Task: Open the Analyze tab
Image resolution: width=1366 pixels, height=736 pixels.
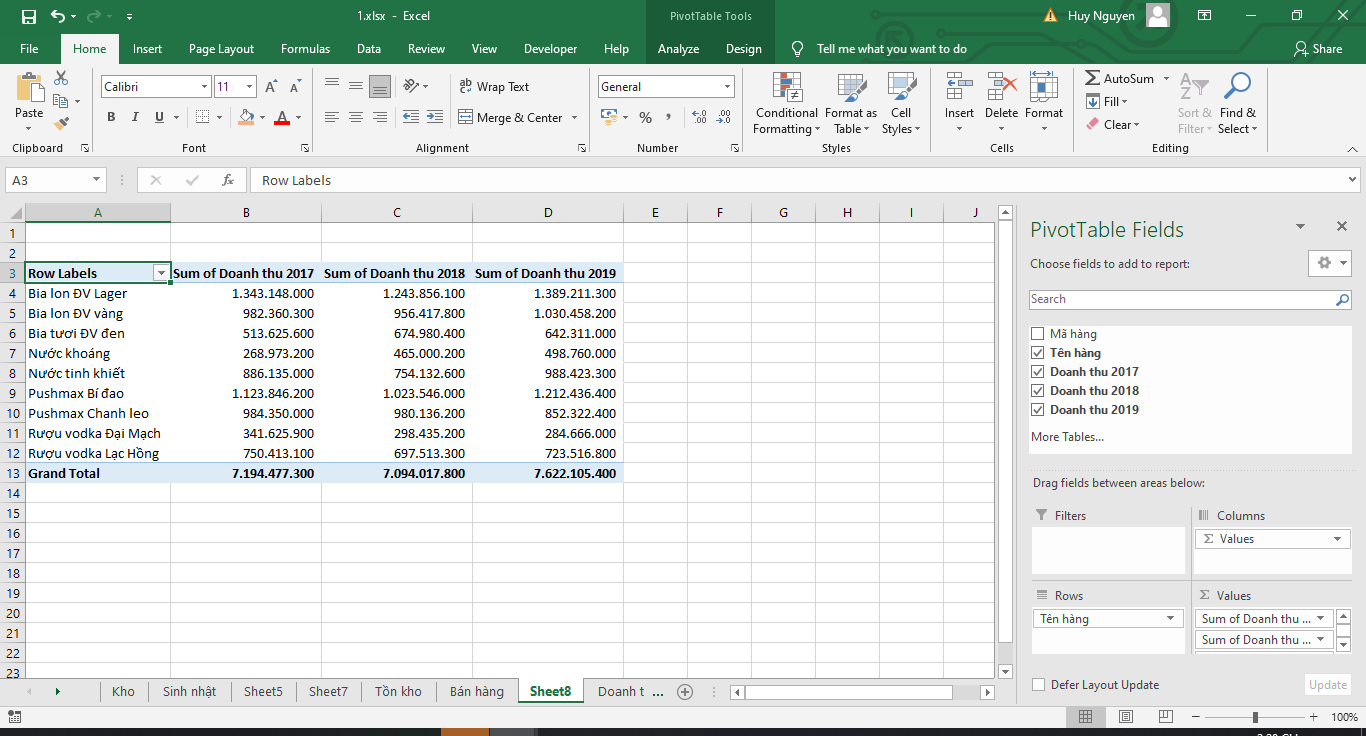Action: pos(678,49)
